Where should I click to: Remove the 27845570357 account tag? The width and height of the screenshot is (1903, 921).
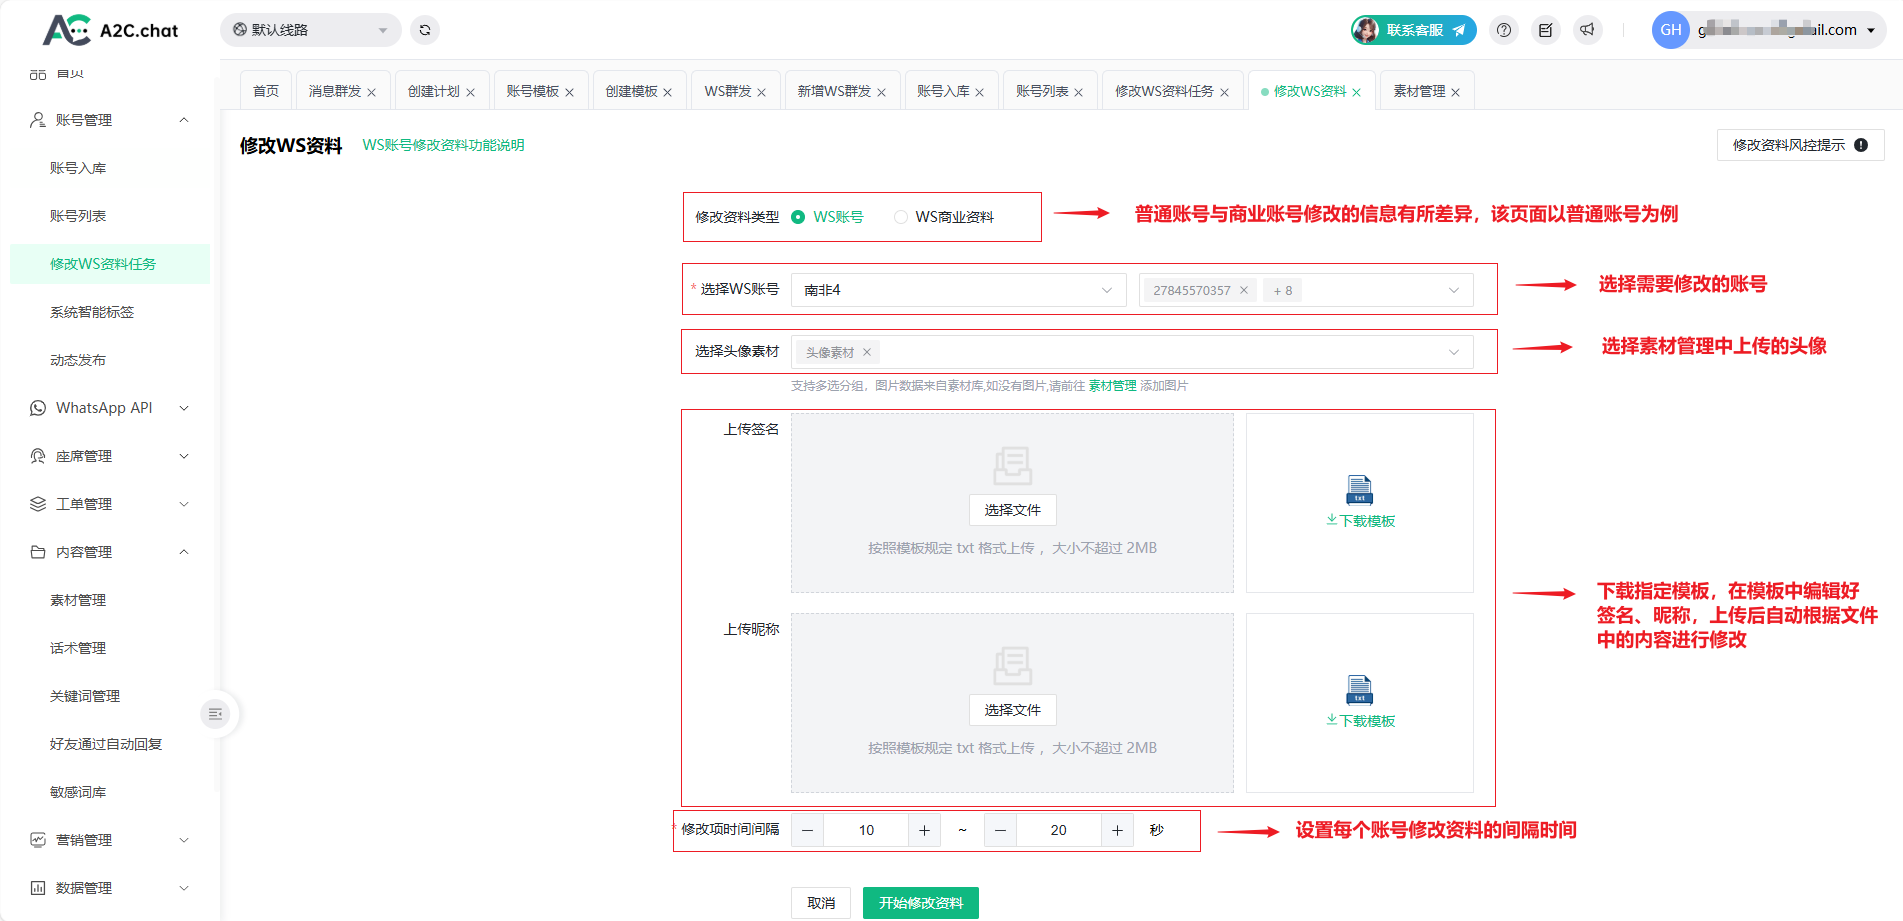1244,290
